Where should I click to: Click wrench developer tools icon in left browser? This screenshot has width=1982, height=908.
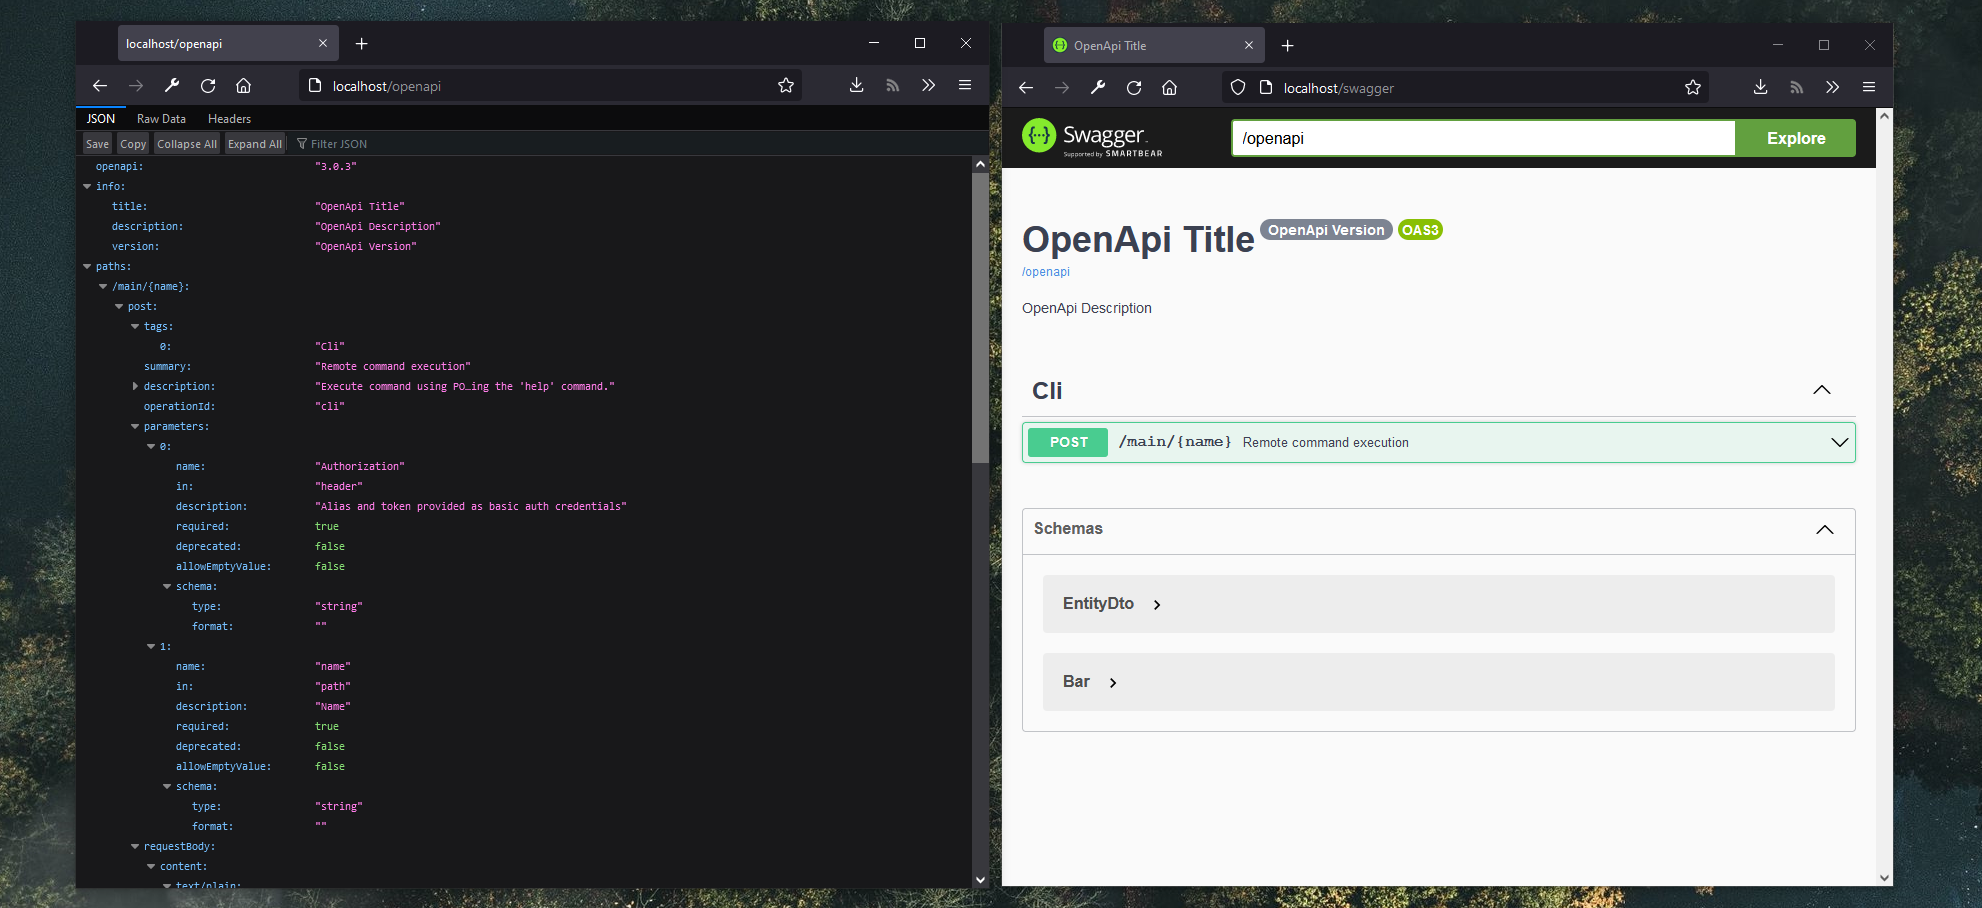172,86
